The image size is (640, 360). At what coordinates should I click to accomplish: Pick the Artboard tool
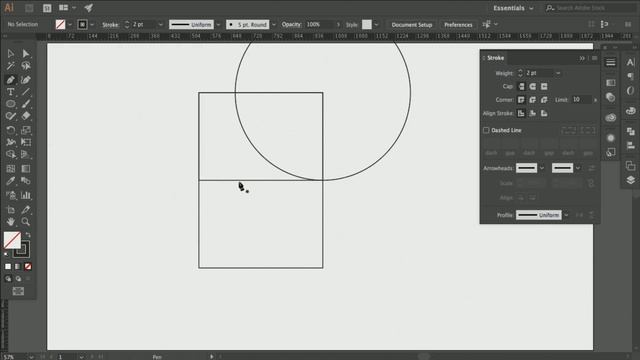[11, 209]
